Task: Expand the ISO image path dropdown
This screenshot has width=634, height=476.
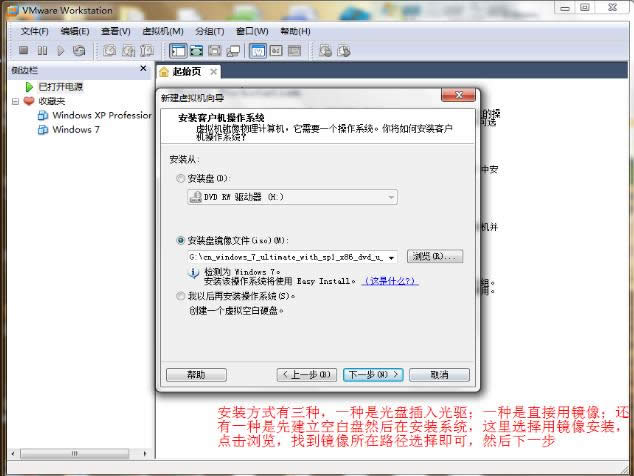Action: 391,257
